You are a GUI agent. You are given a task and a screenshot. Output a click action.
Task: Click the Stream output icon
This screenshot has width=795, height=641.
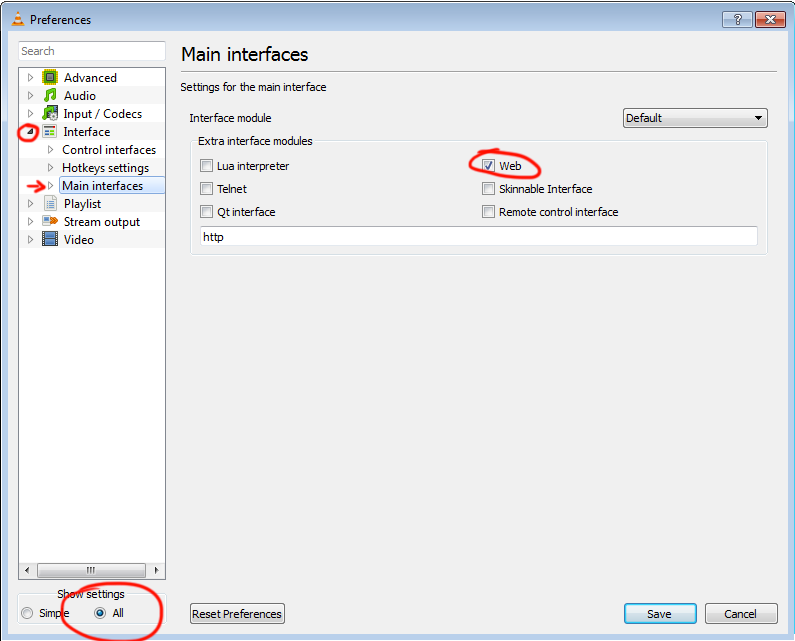point(50,221)
